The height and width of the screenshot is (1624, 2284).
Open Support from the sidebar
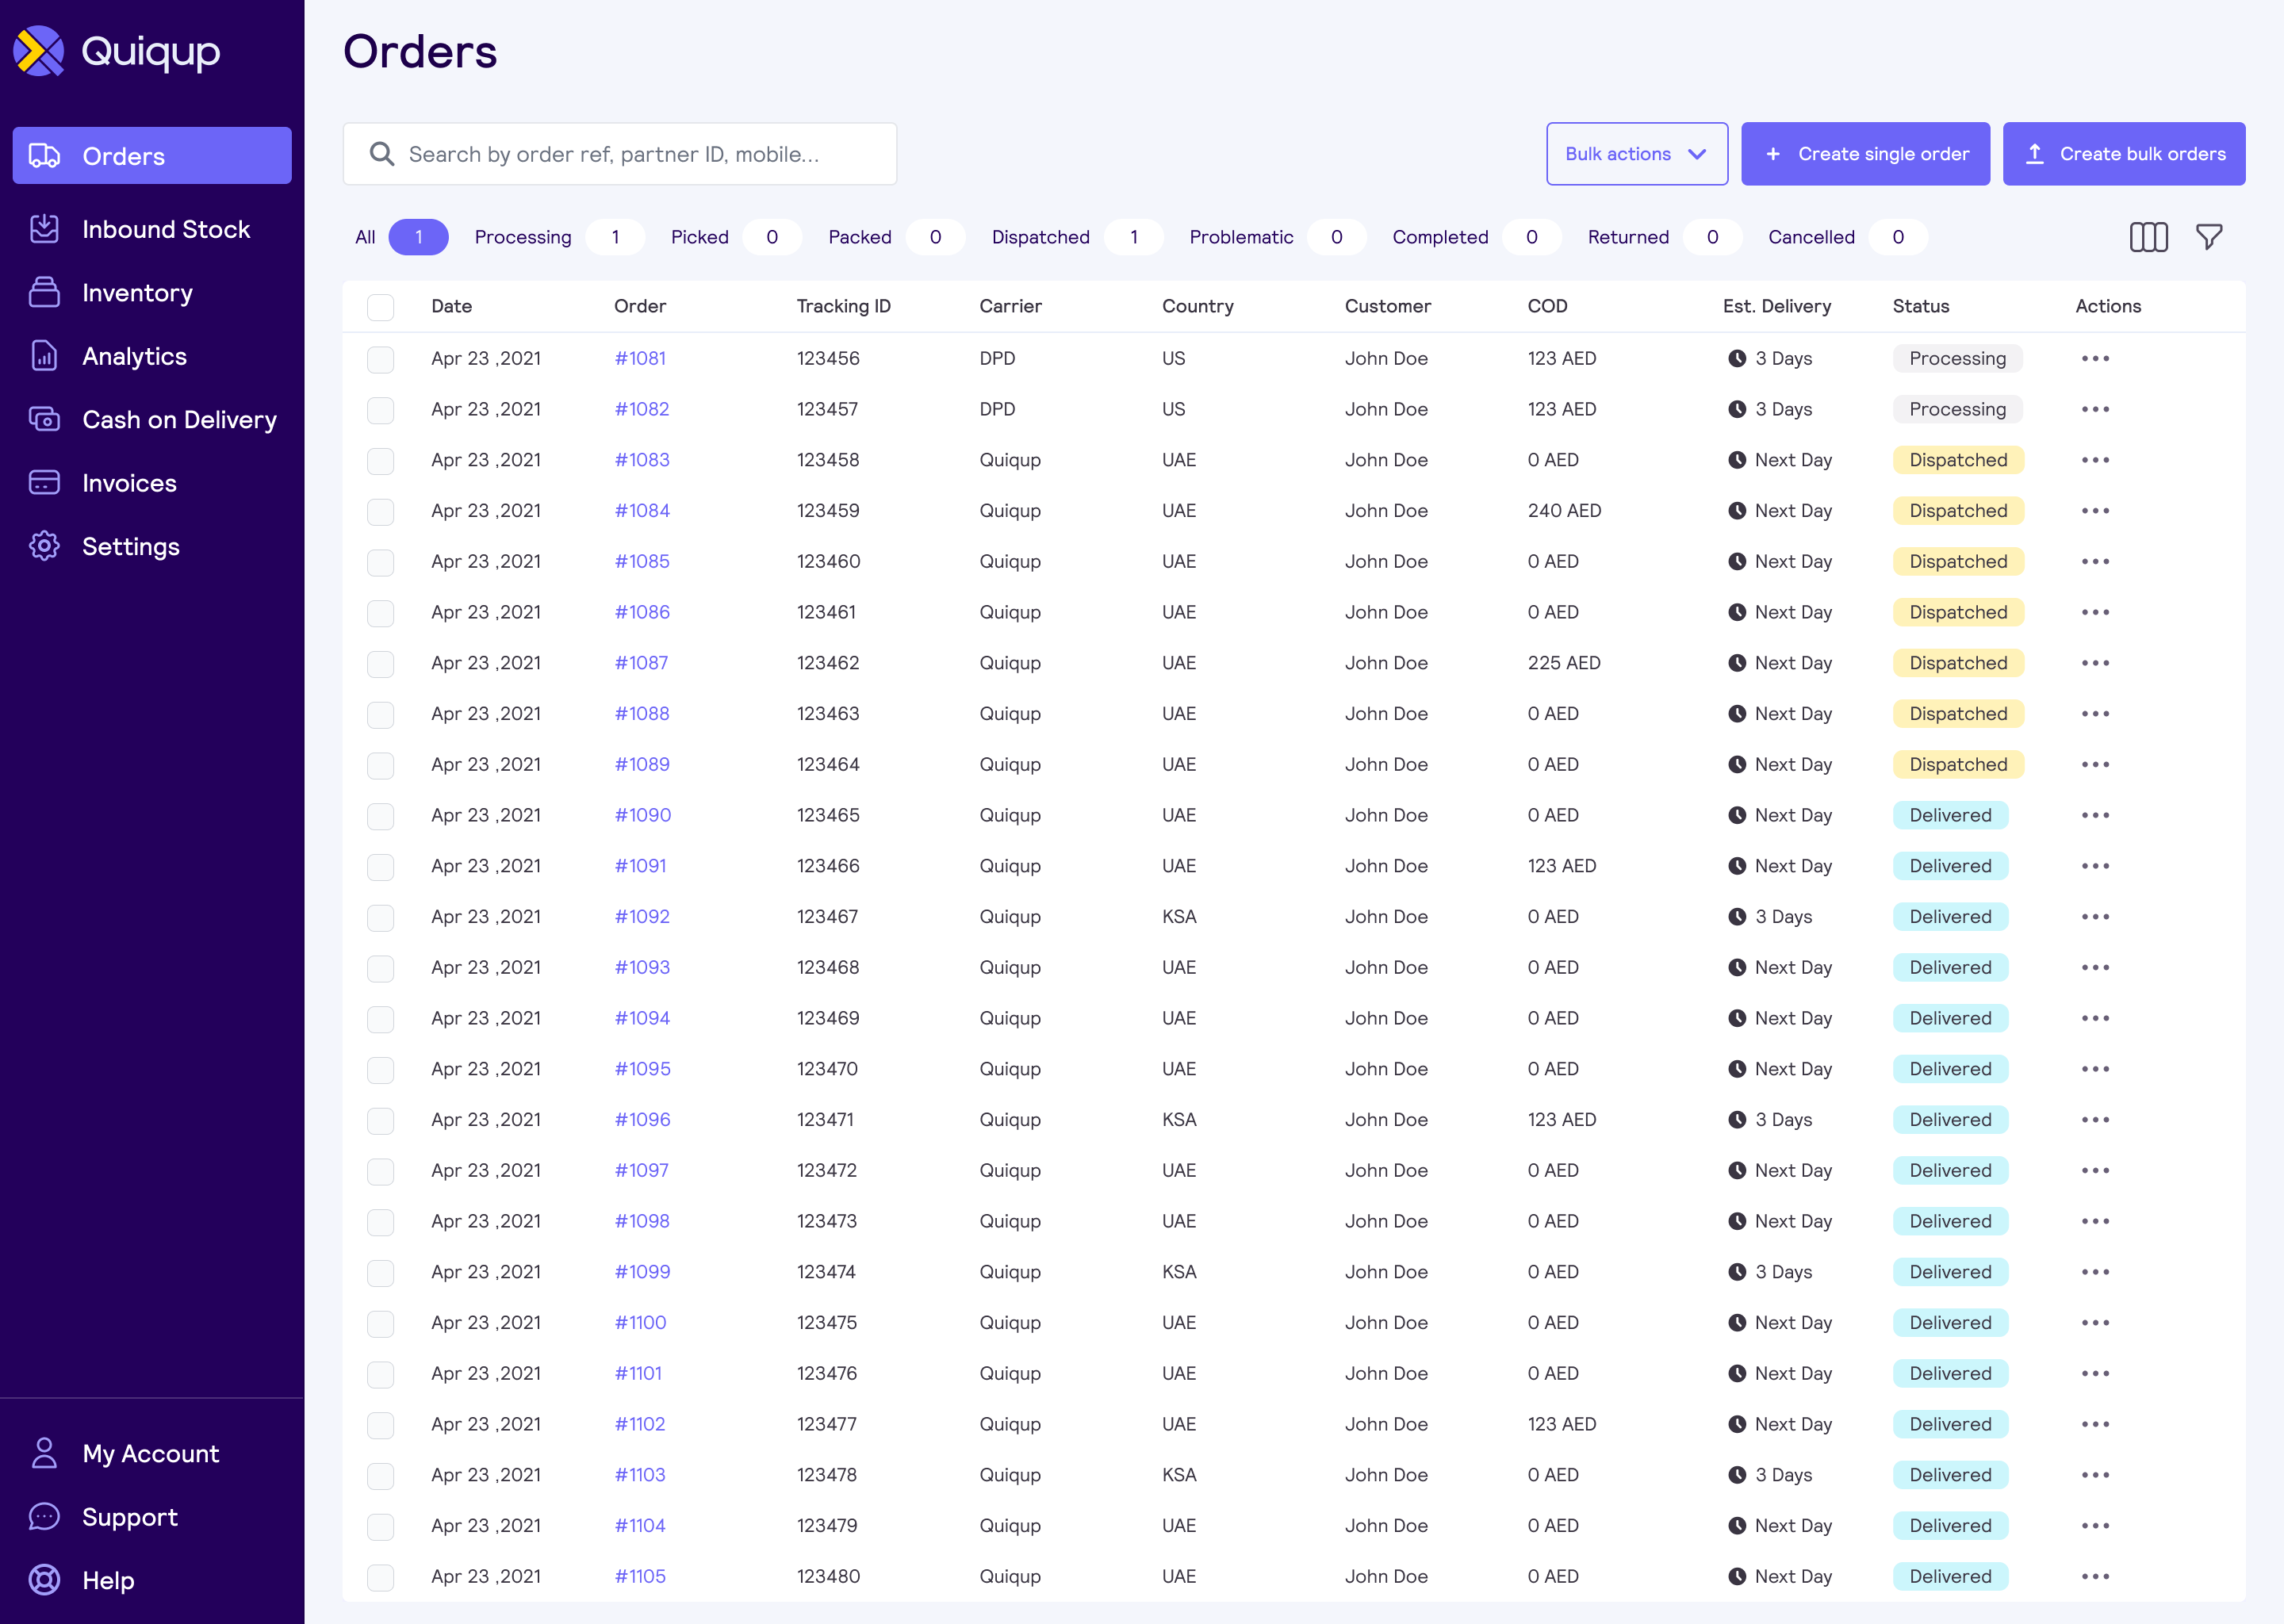[x=130, y=1517]
